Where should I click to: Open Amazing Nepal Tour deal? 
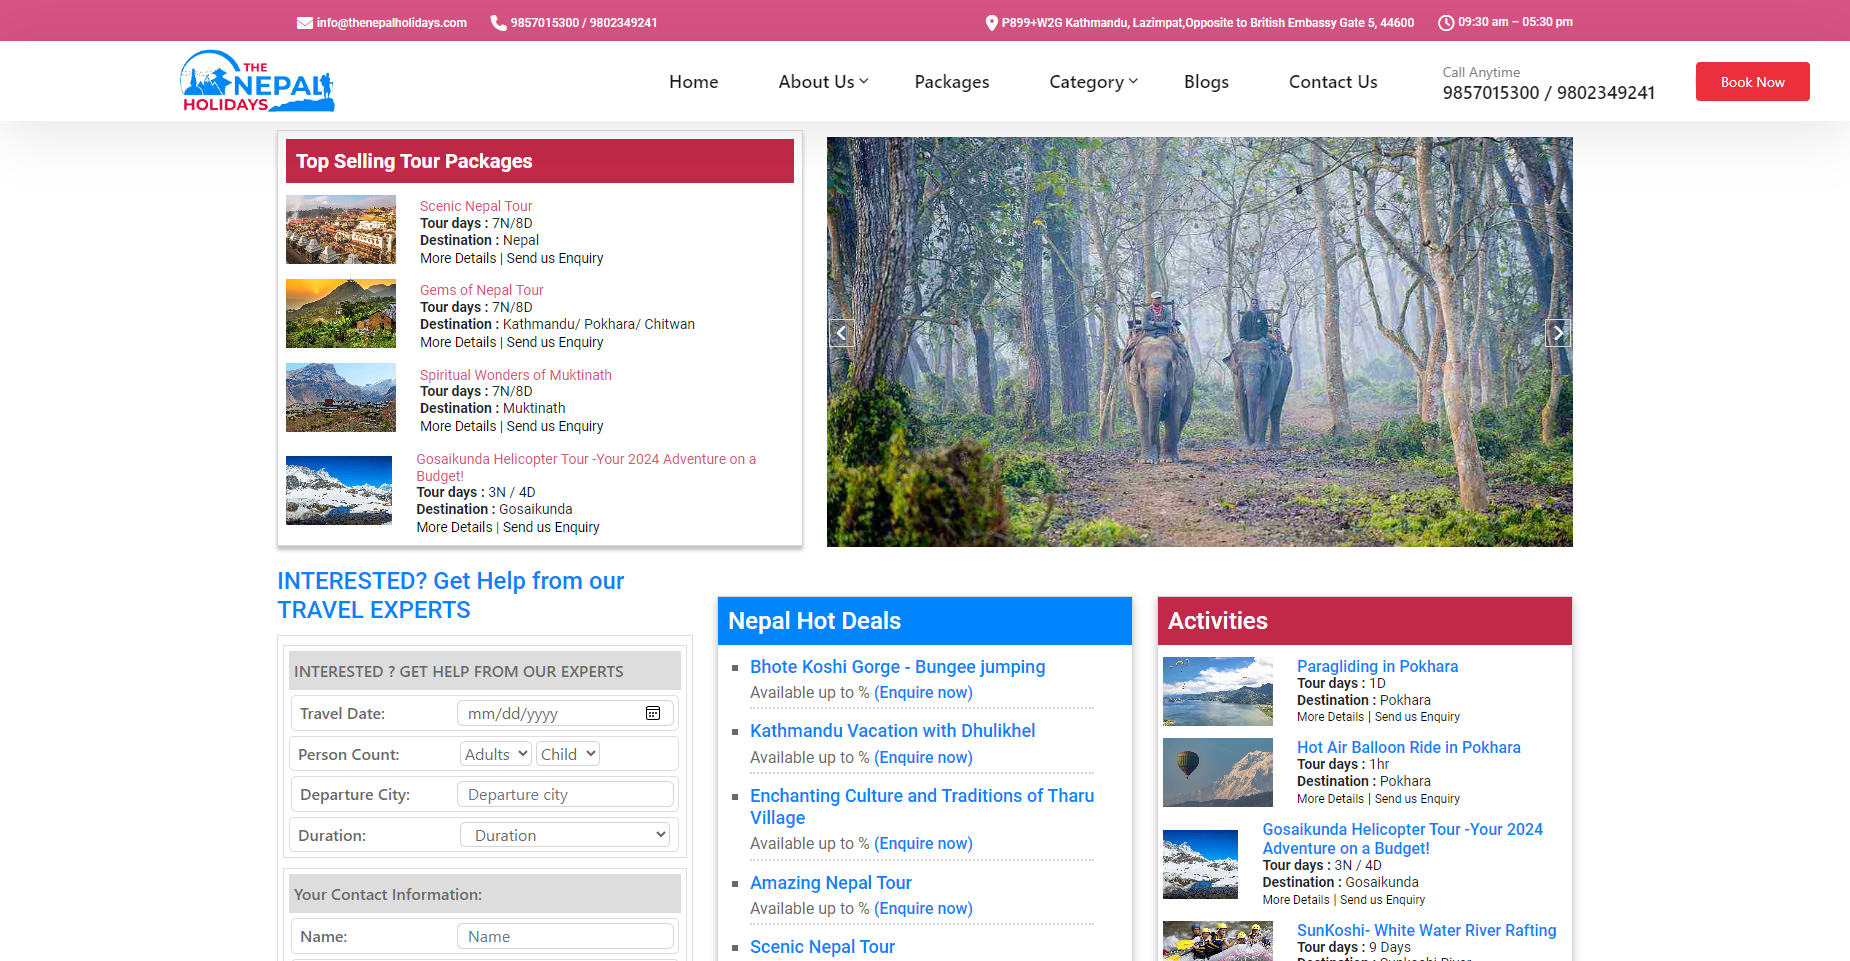pos(831,883)
